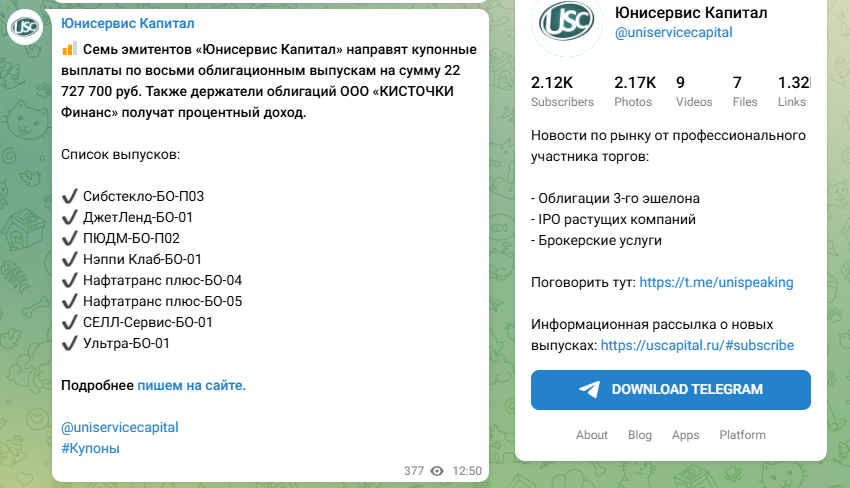Open the @uniservicecapital handle in channel card
The image size is (850, 488).
[673, 33]
